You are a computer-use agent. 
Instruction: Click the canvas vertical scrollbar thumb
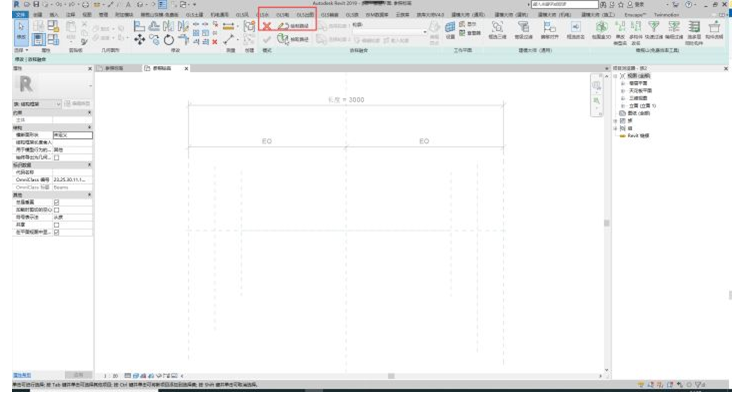[606, 223]
